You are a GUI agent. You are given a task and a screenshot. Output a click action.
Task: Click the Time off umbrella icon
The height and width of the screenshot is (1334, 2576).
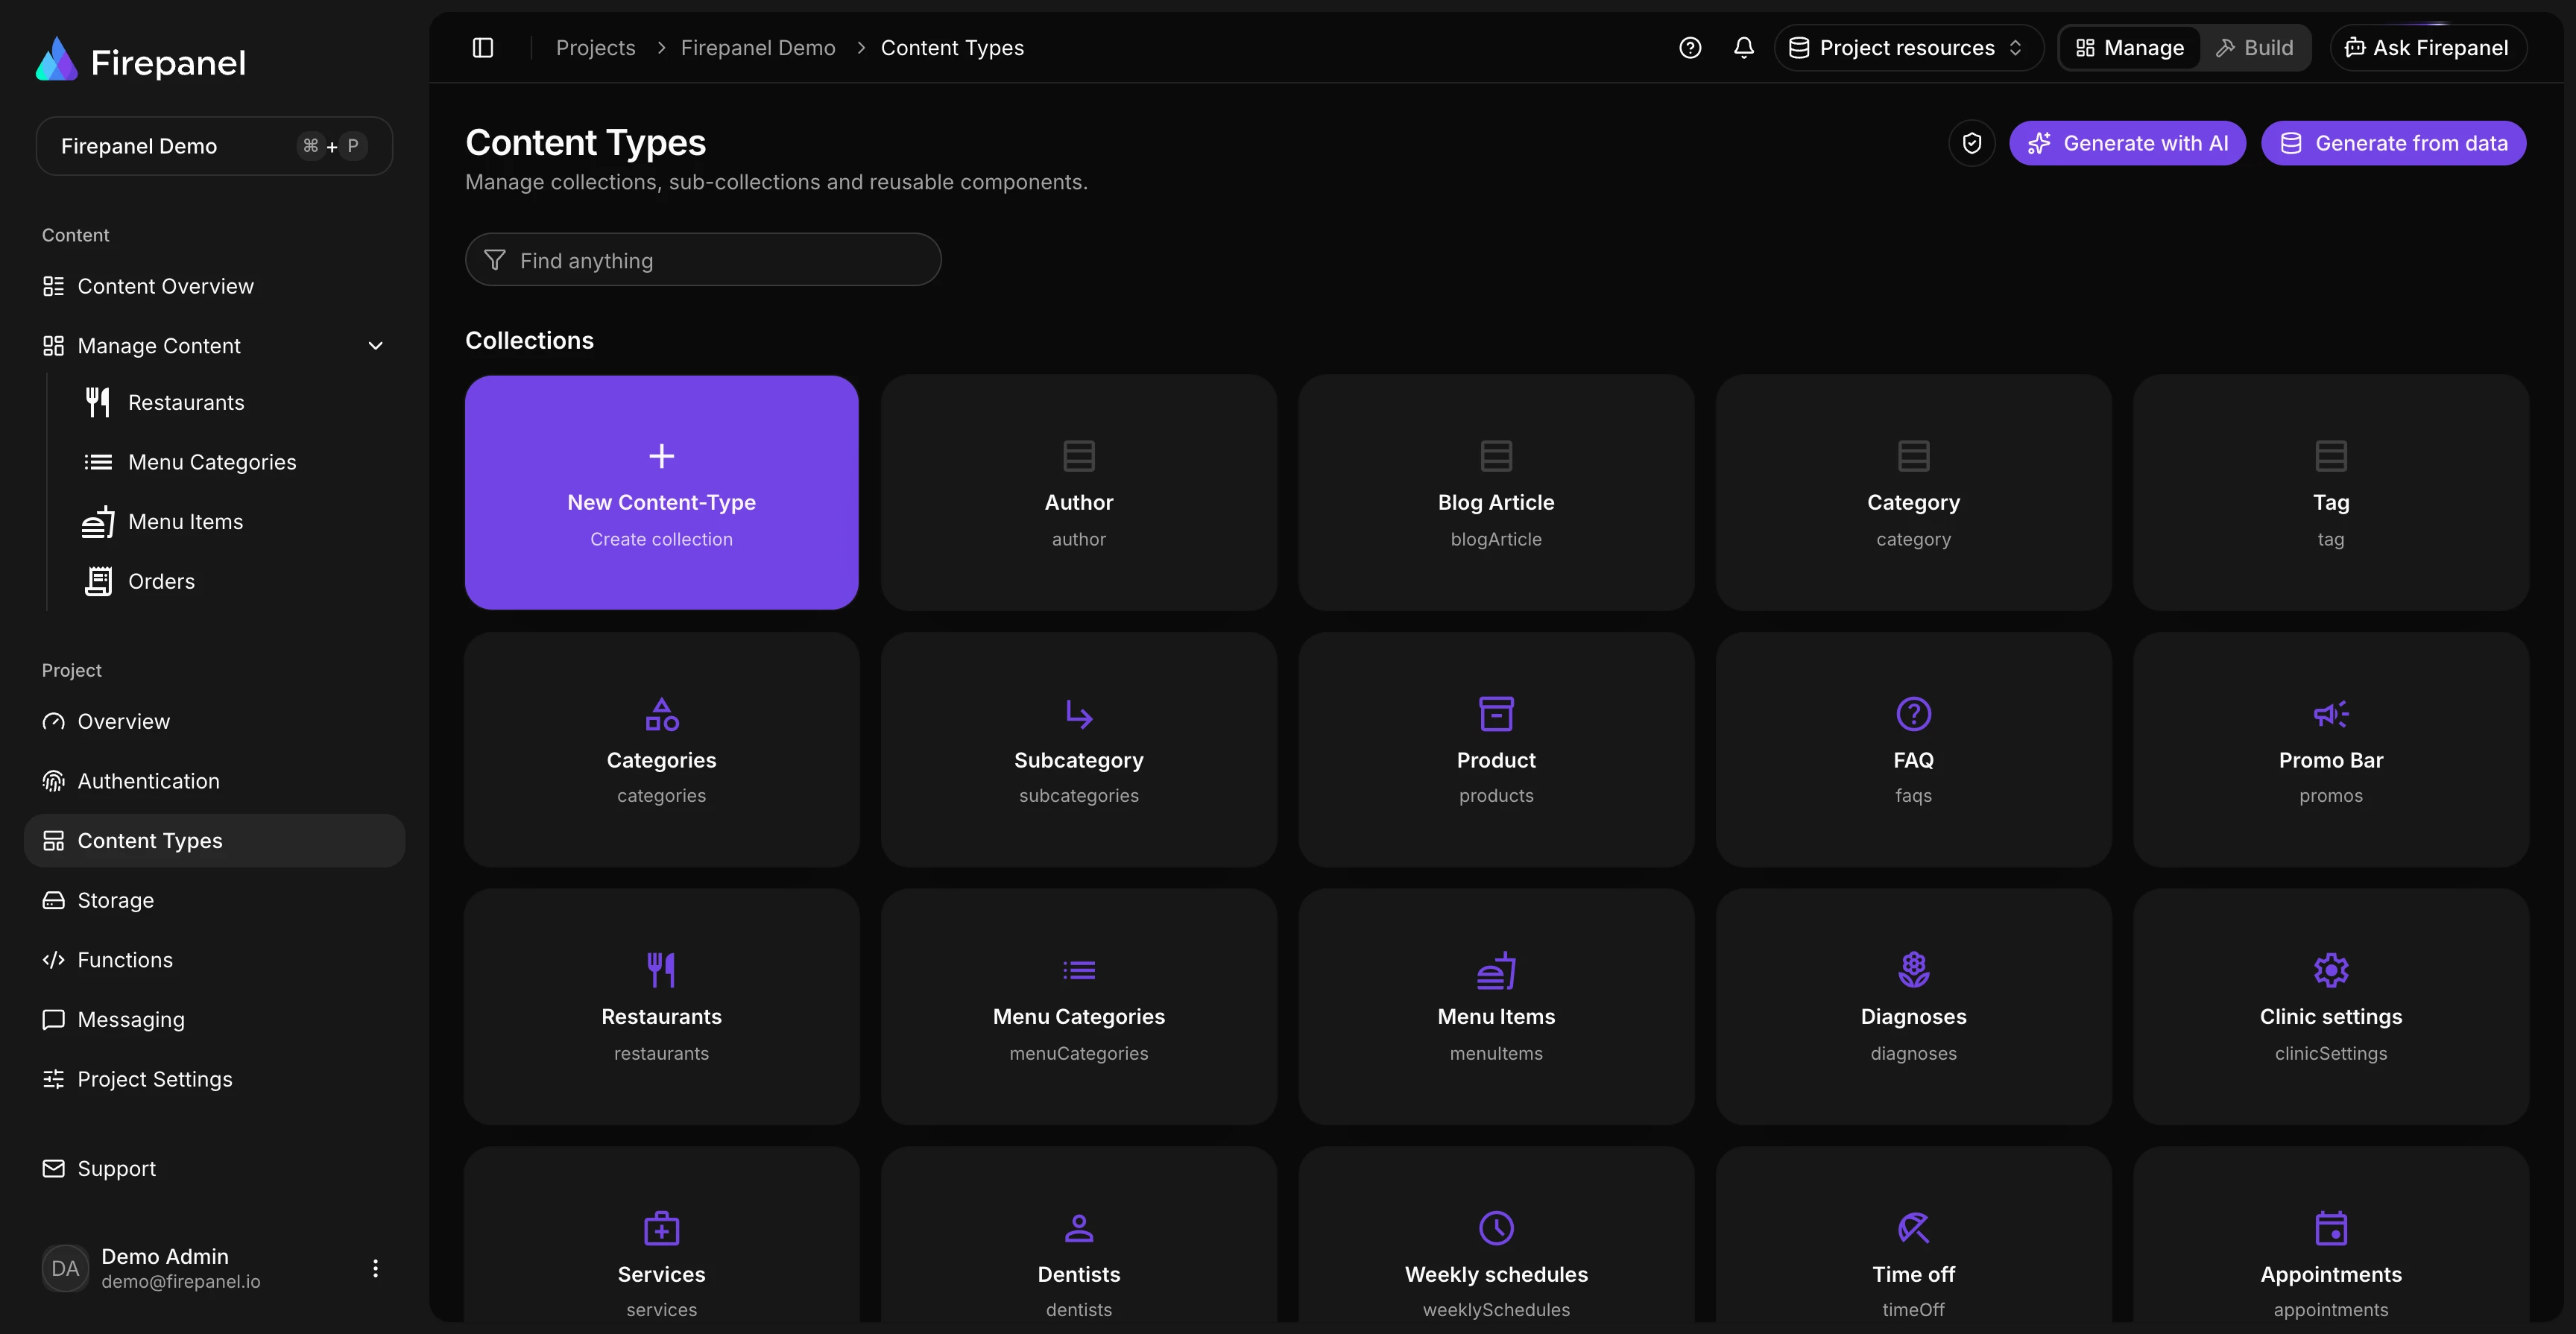point(1913,1228)
